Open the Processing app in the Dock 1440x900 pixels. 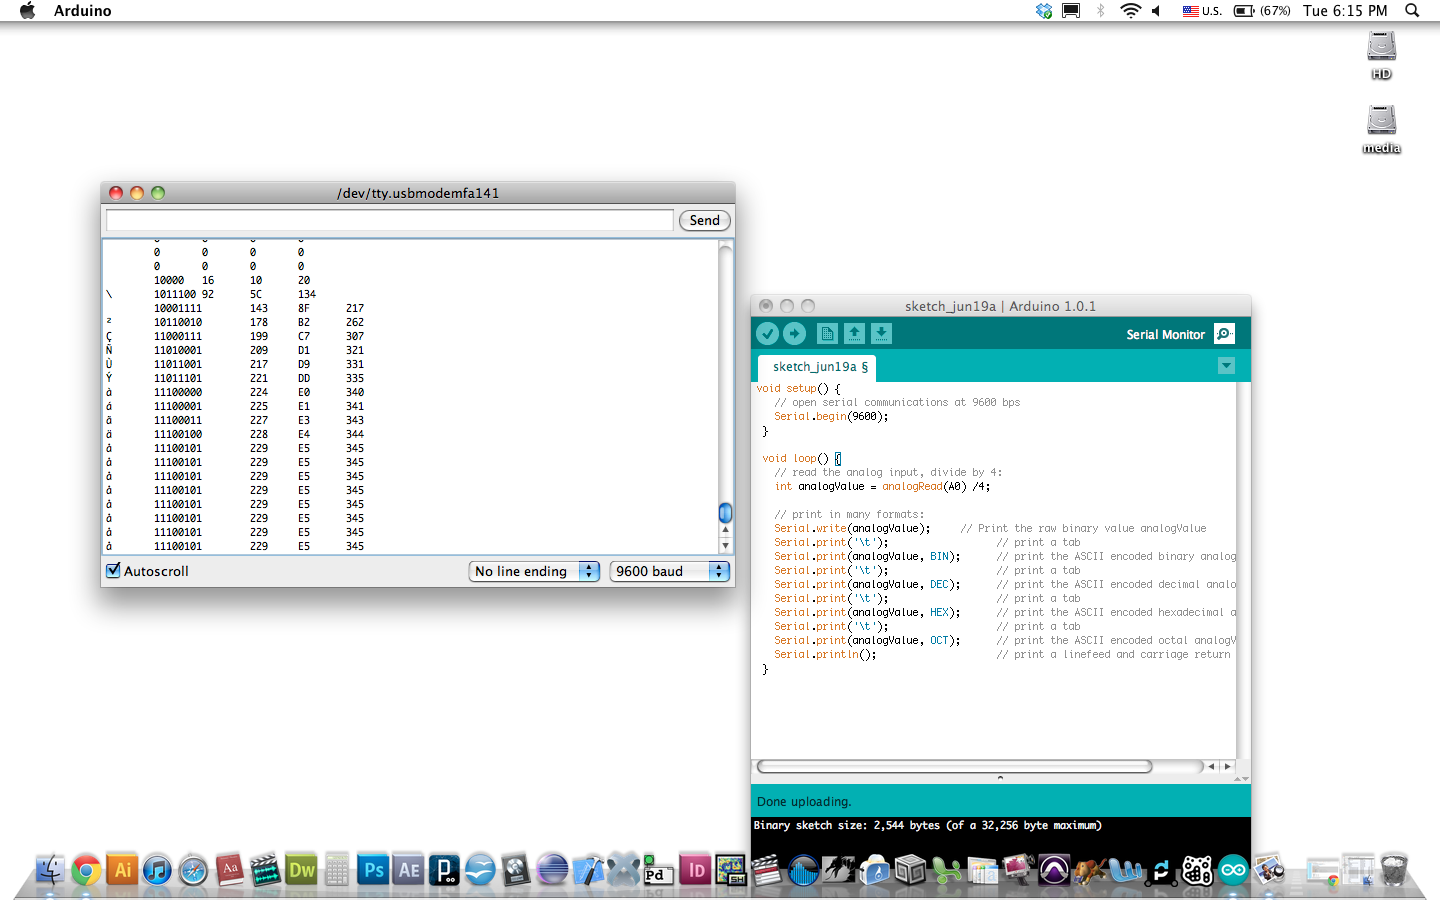tap(444, 870)
